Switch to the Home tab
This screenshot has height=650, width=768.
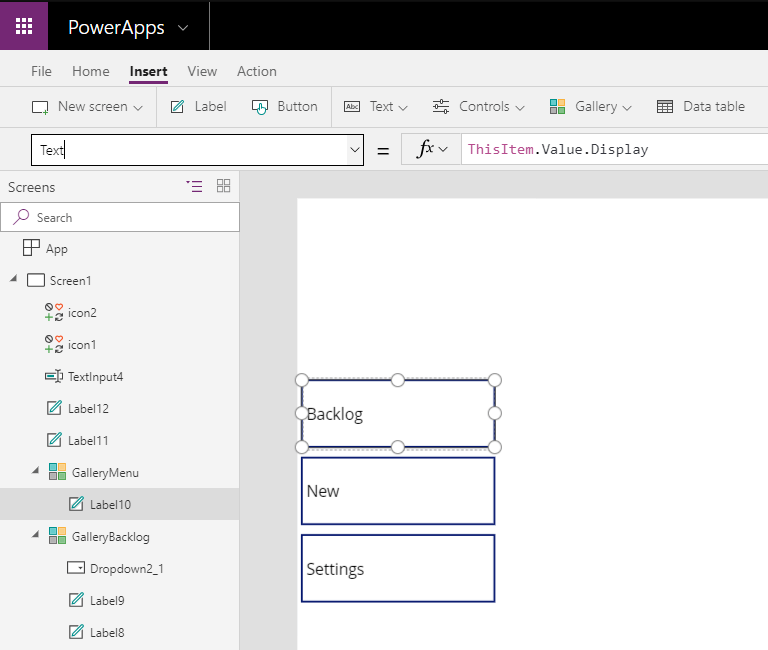pos(91,72)
